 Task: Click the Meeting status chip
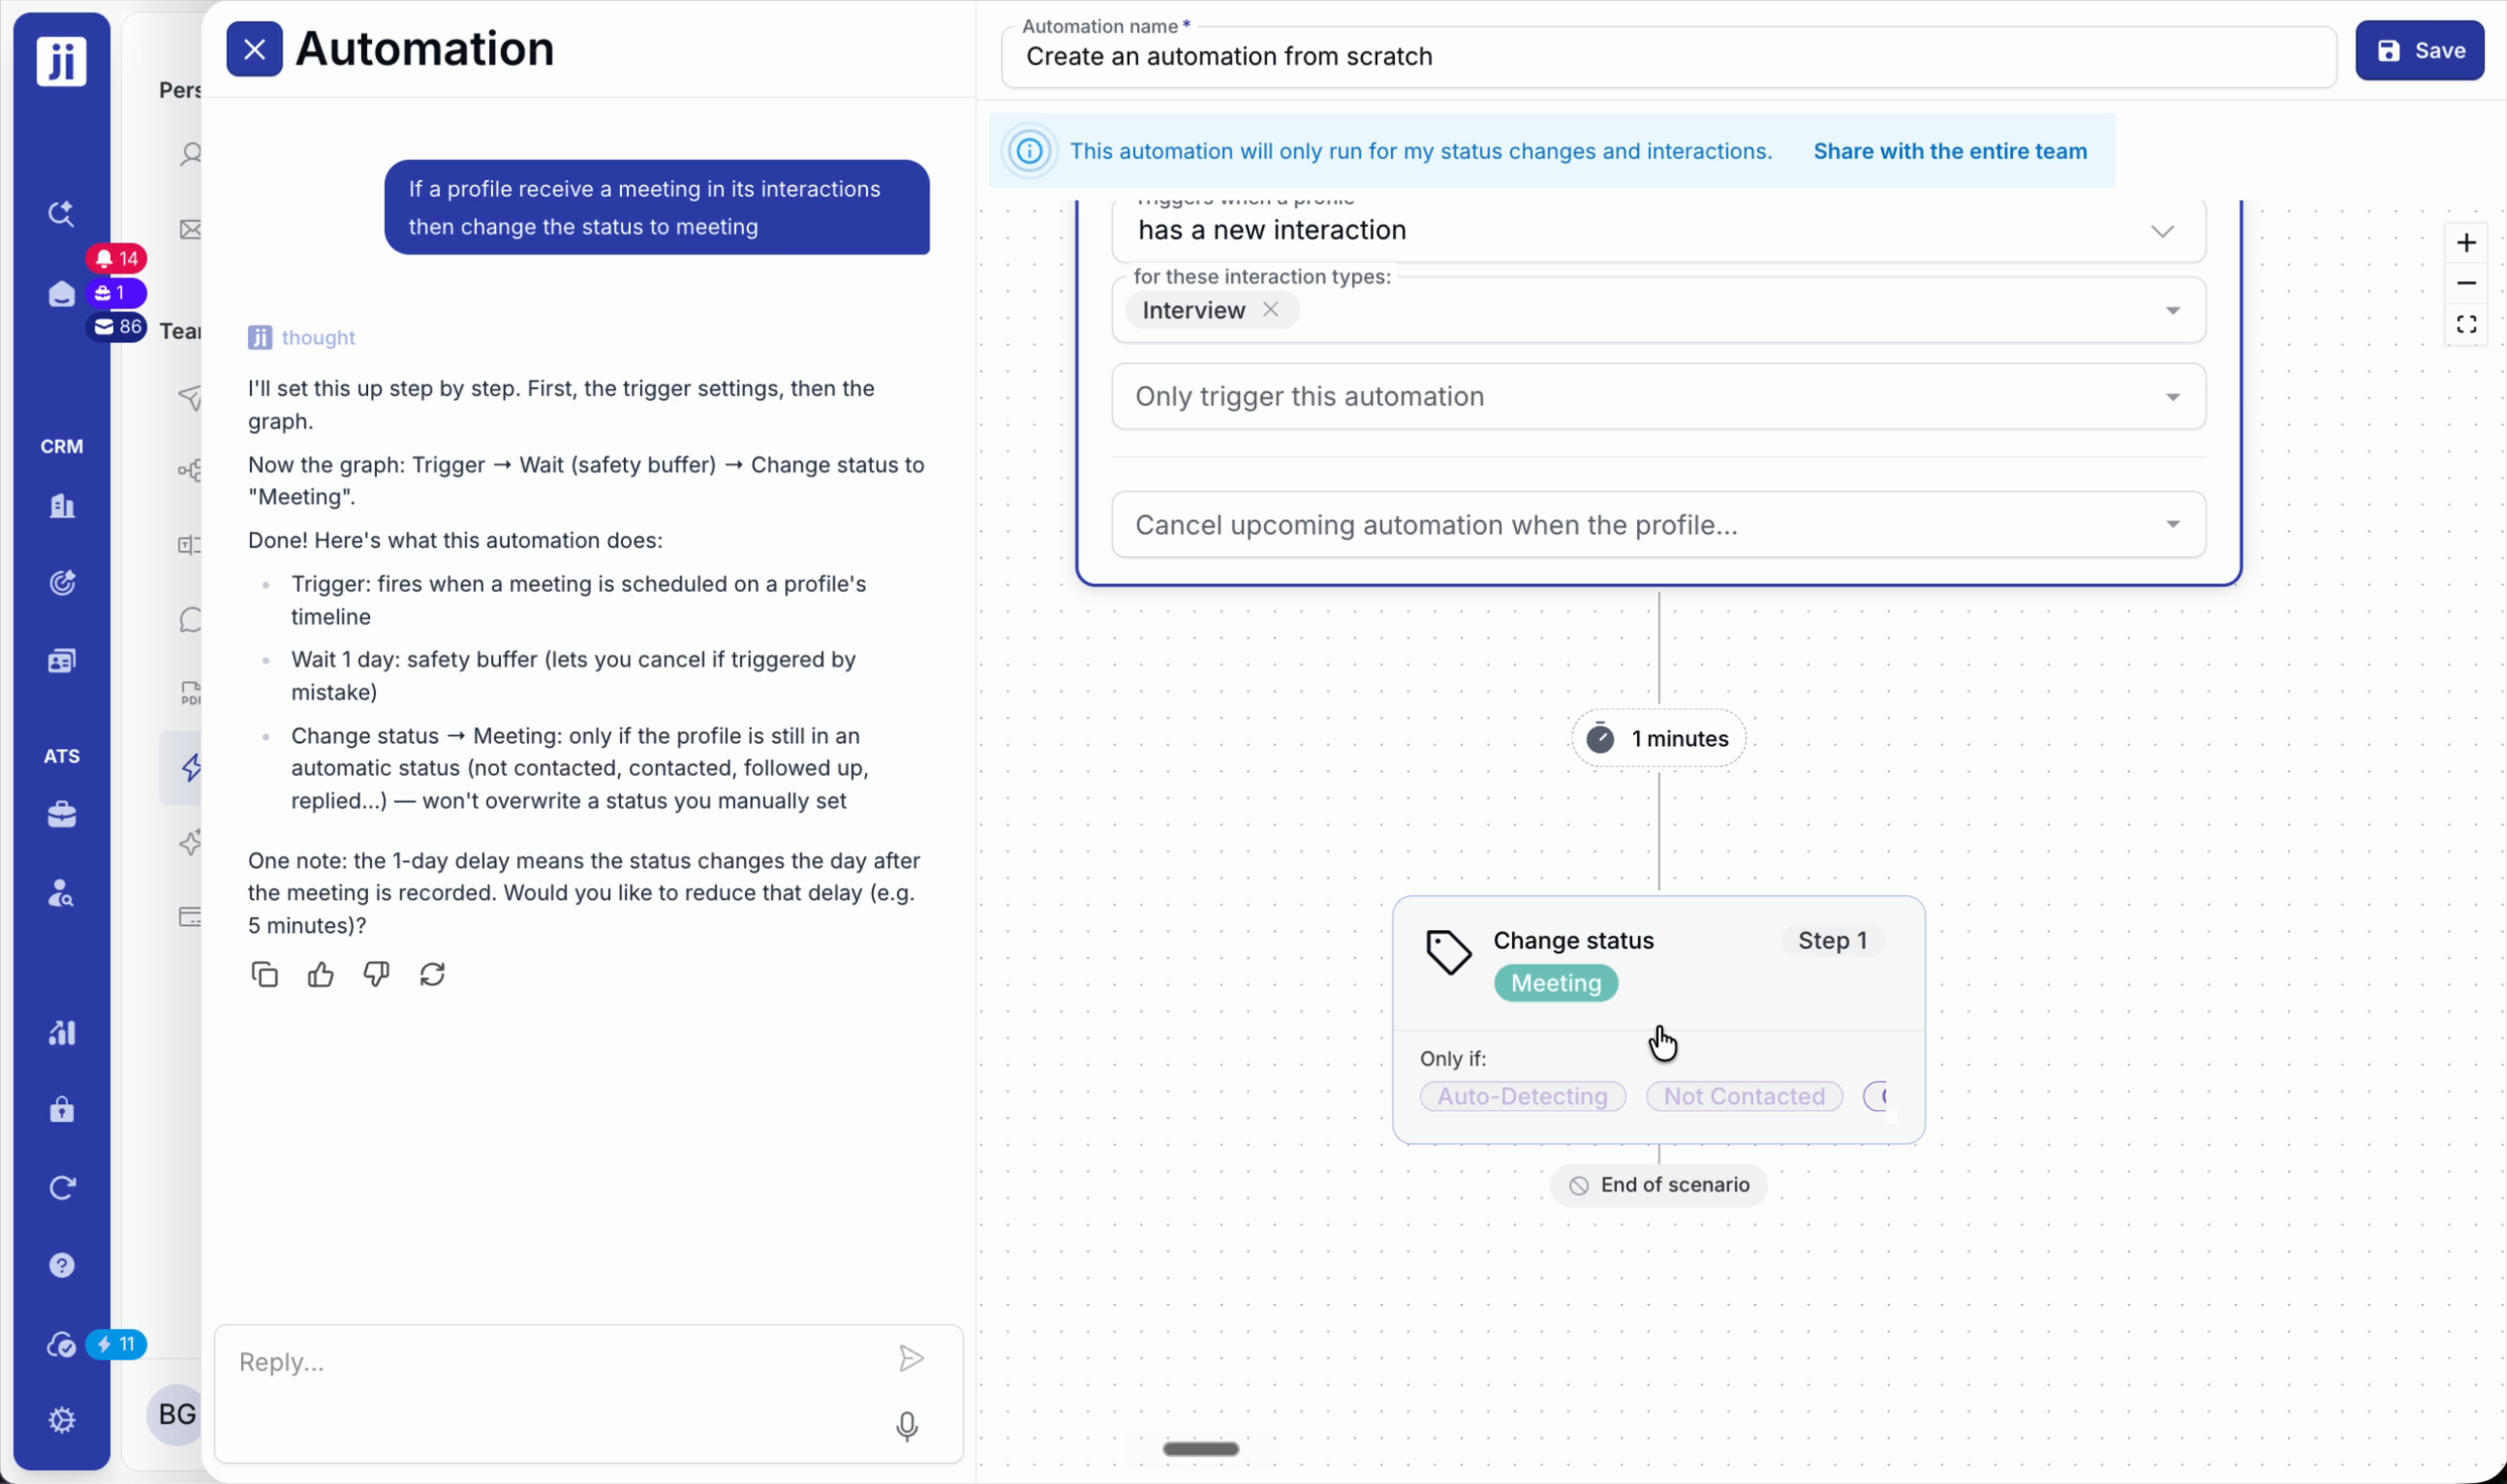1556,984
